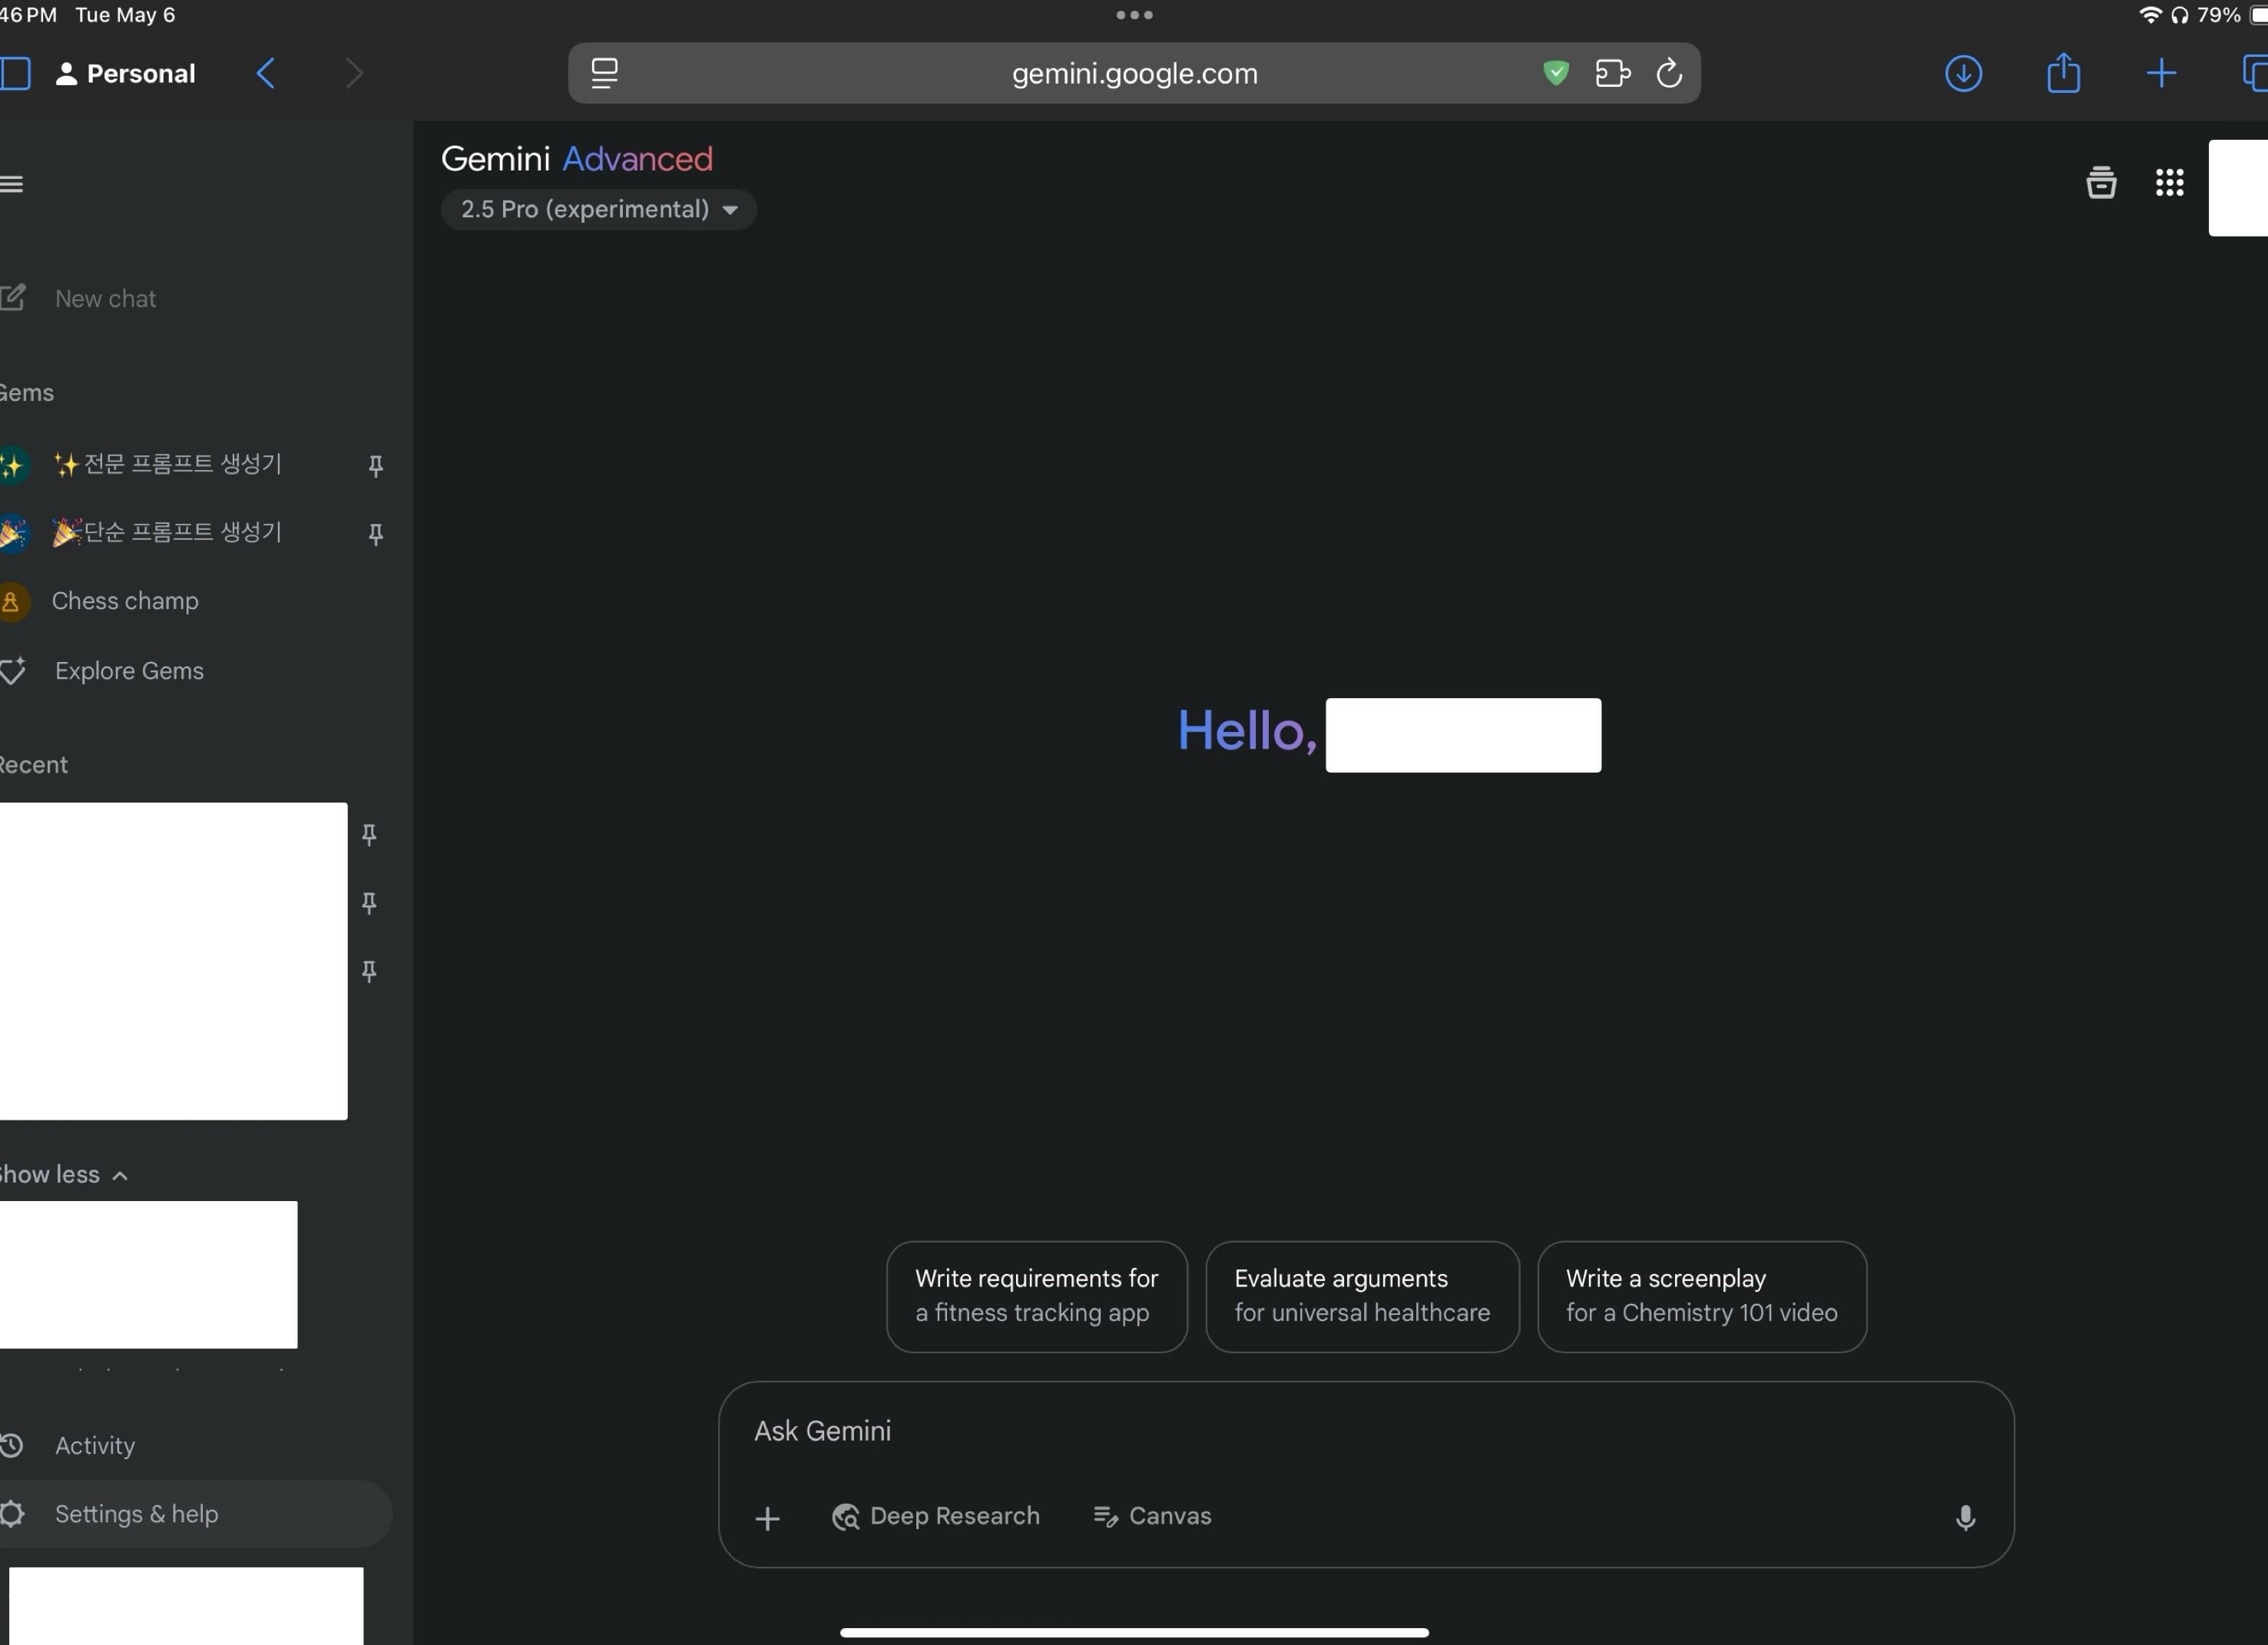Tap the microphone icon in prompt box

tap(1964, 1517)
